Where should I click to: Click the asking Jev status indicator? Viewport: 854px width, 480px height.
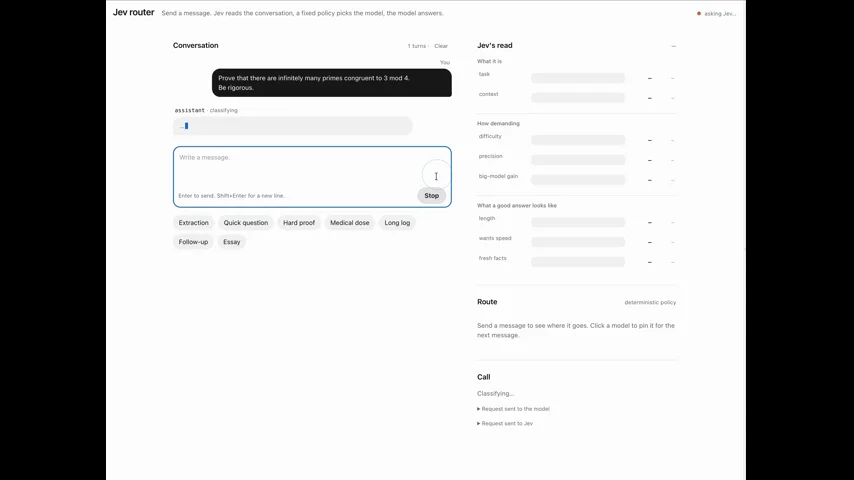tap(716, 14)
